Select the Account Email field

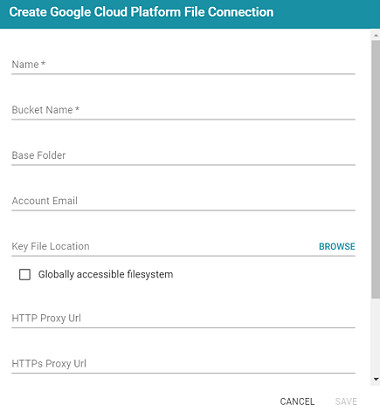183,201
